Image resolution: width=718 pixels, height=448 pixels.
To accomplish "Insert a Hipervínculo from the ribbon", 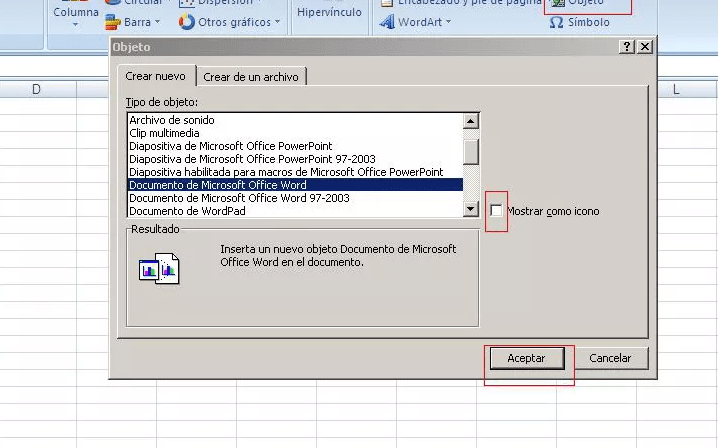I will tap(329, 12).
